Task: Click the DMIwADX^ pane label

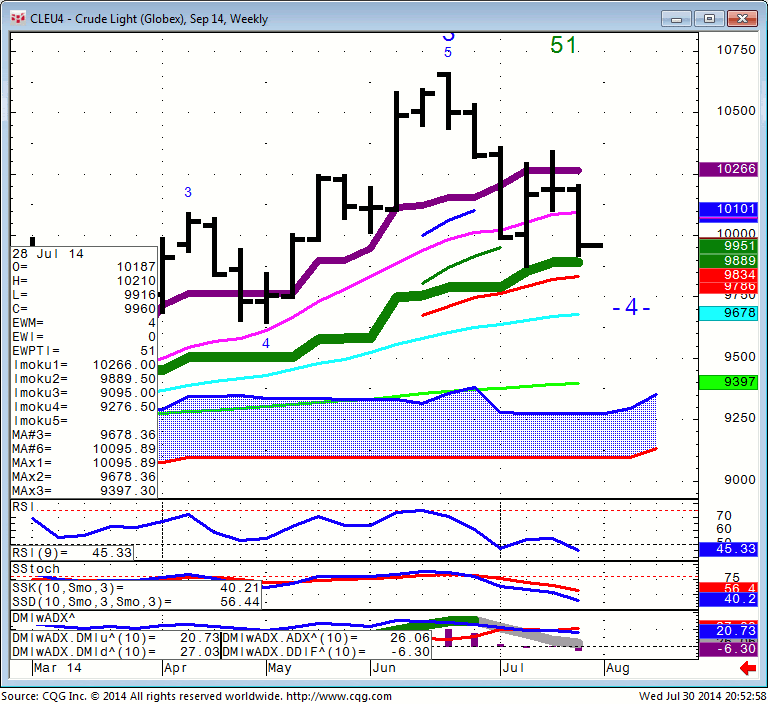Action: pos(44,618)
